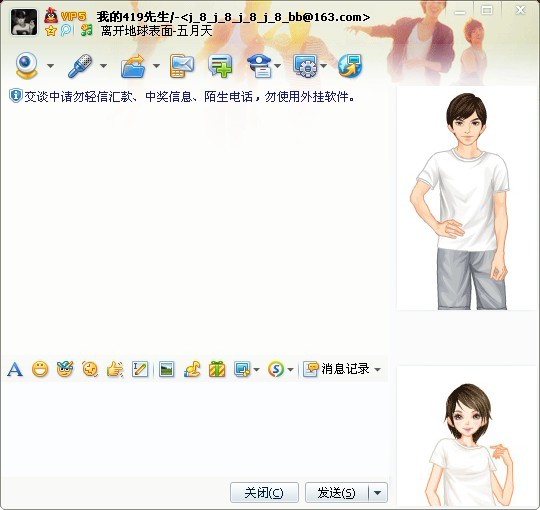Click the song title 离开地球表面-五月天
The width and height of the screenshot is (540, 510).
(x=156, y=31)
